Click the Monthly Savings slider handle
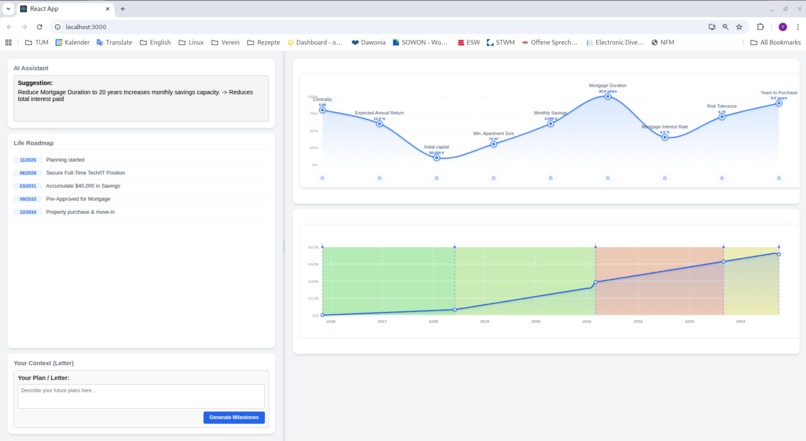Screen dimensions: 806x441 coord(551,123)
